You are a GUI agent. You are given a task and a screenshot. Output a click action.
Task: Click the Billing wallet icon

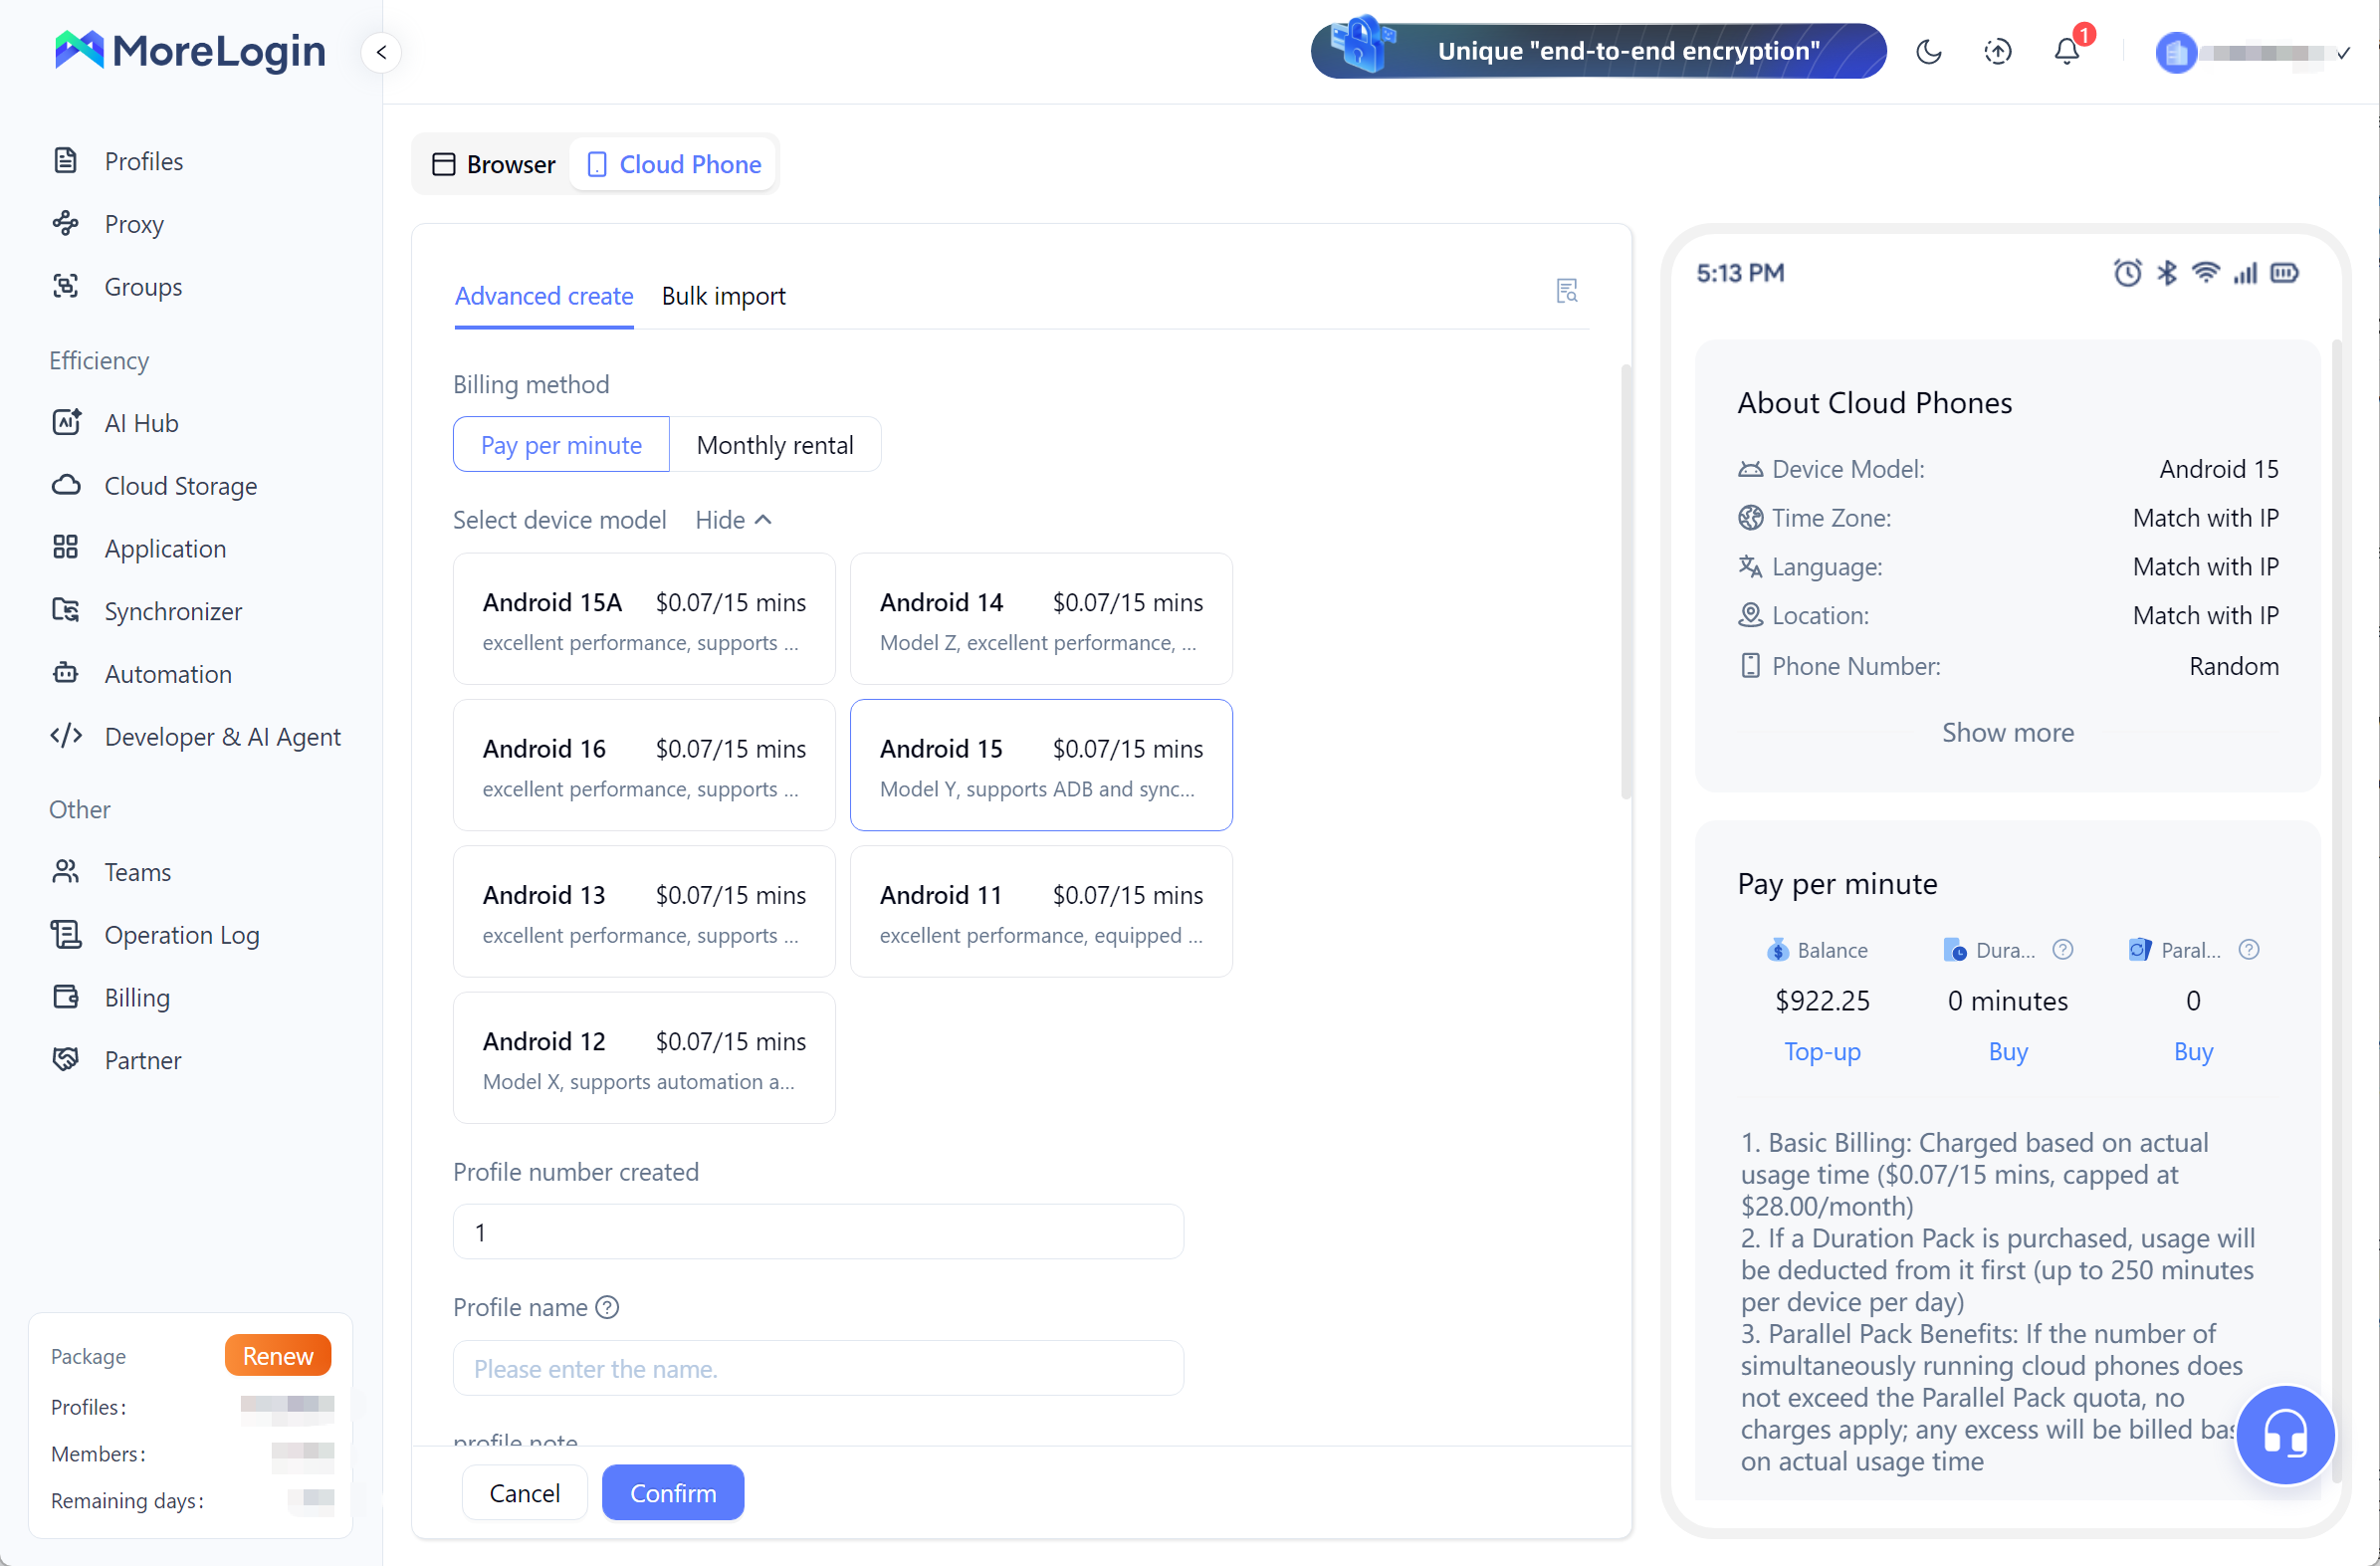pos(66,998)
